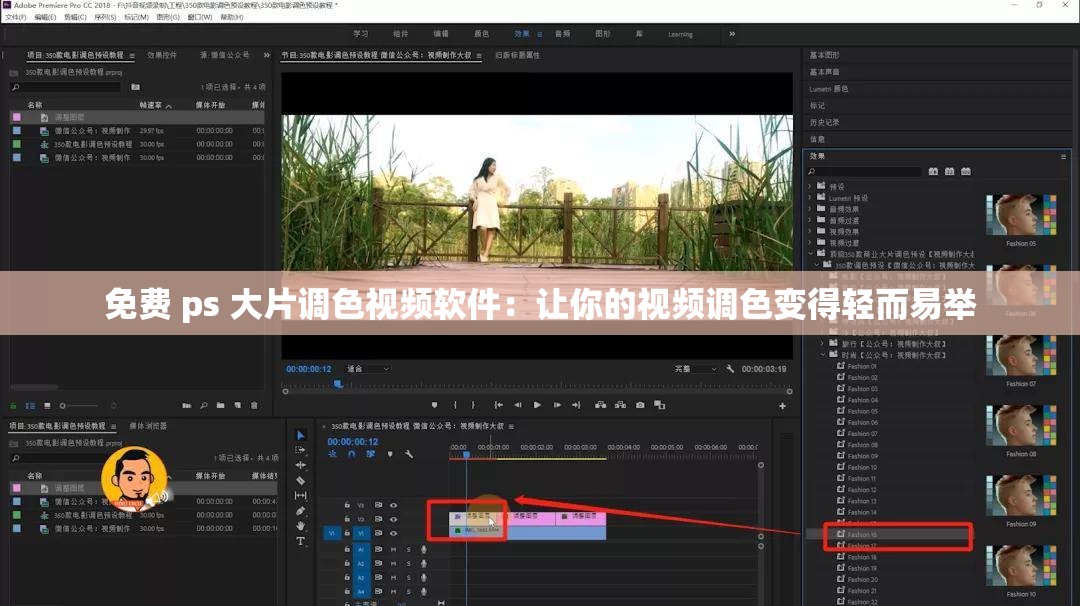Expand the 预设 effects folder
Image resolution: width=1080 pixels, height=606 pixels.
[x=810, y=186]
